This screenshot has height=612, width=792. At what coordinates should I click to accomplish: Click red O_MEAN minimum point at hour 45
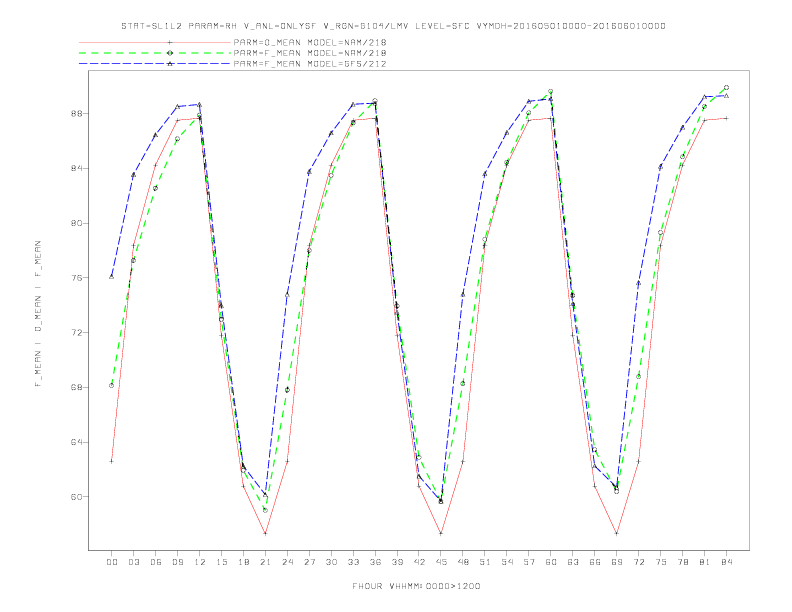click(x=441, y=533)
